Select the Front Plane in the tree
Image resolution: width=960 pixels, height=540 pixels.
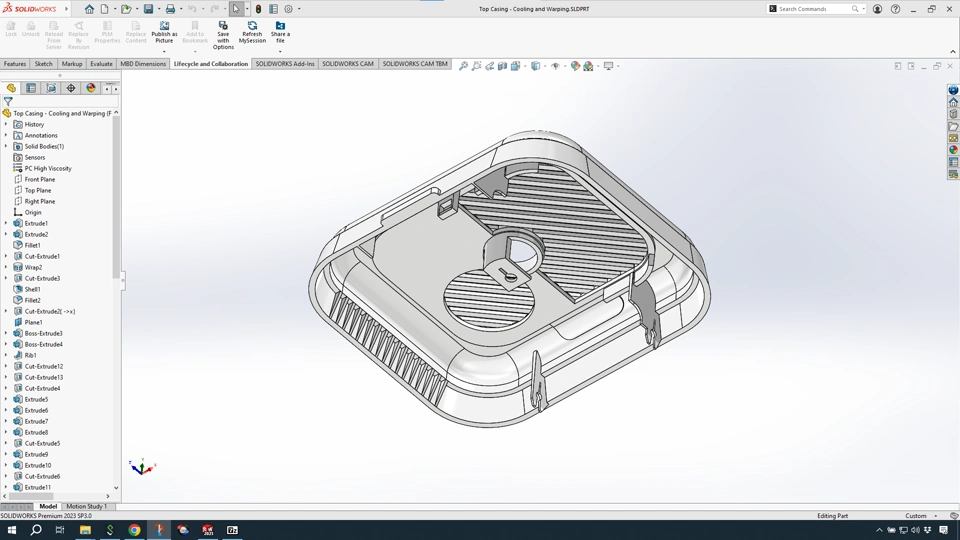pyautogui.click(x=40, y=179)
